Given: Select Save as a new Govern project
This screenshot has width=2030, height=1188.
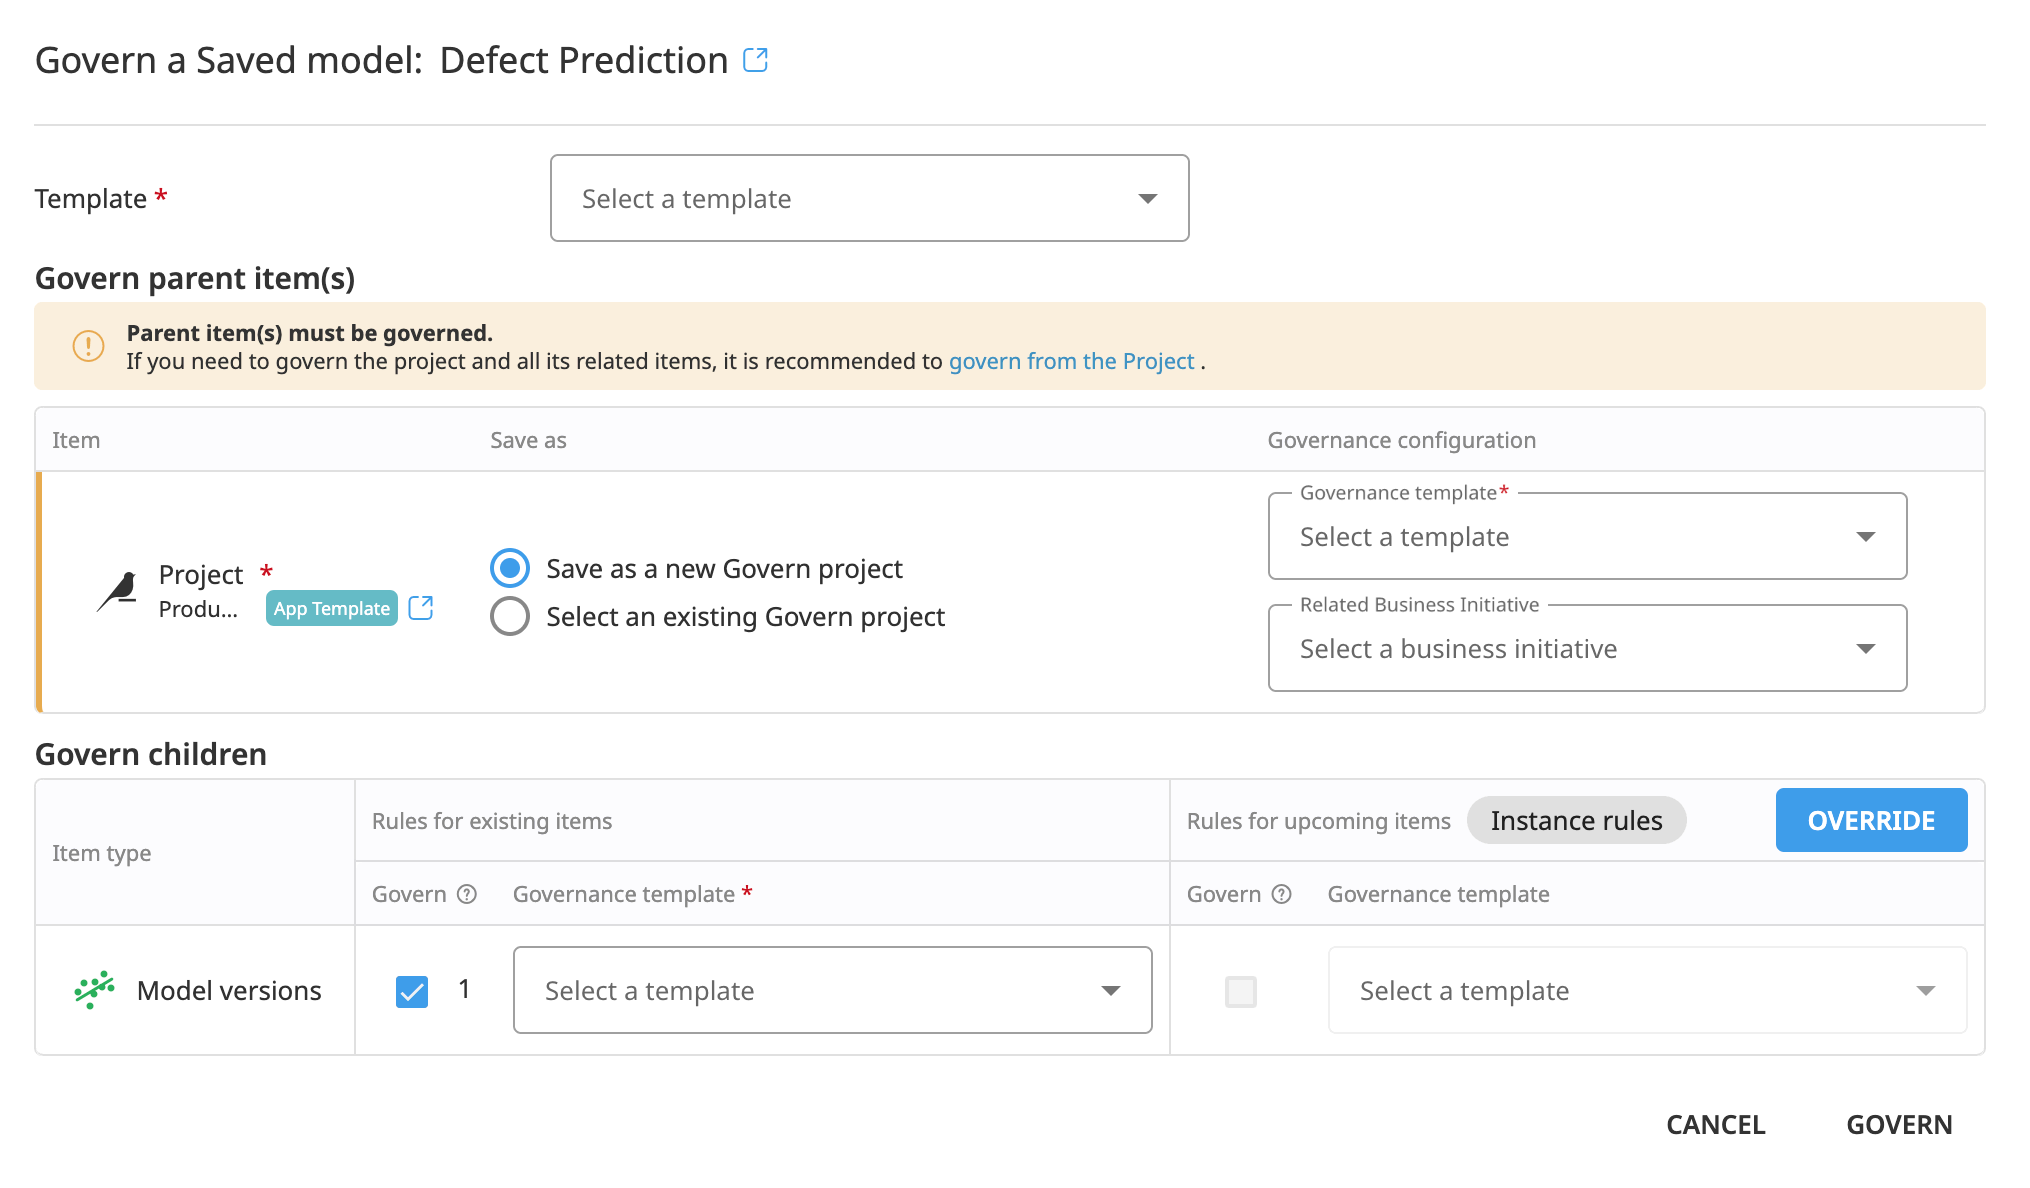Looking at the screenshot, I should point(510,568).
